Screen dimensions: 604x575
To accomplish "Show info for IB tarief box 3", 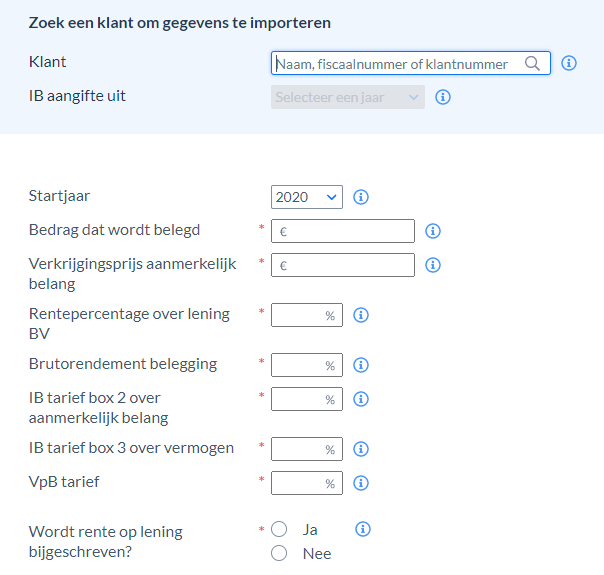I will 361,449.
